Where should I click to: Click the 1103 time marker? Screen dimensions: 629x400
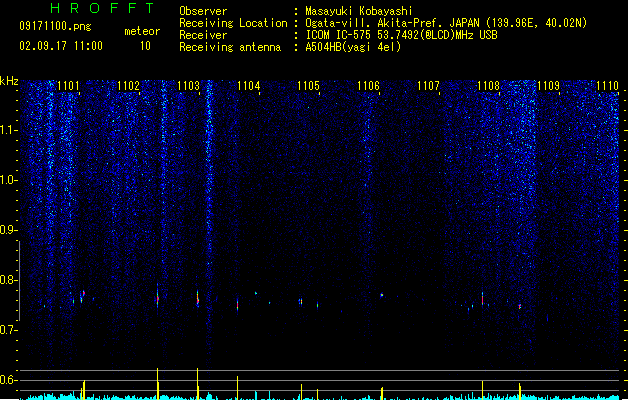189,86
